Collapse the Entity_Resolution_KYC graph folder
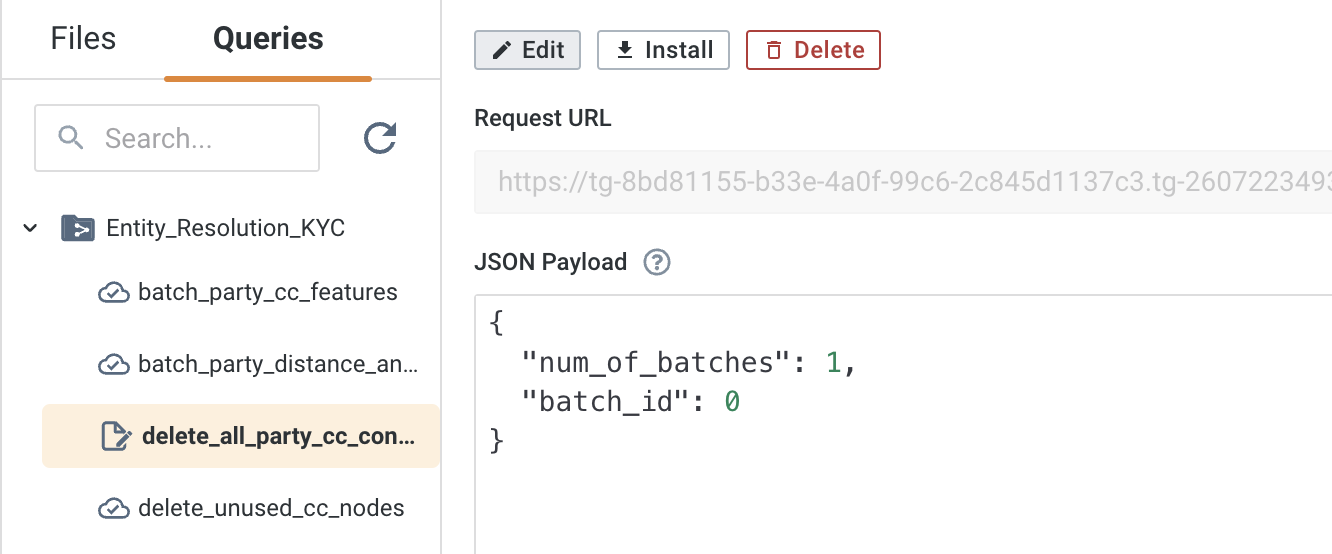The height and width of the screenshot is (554, 1332). (31, 228)
